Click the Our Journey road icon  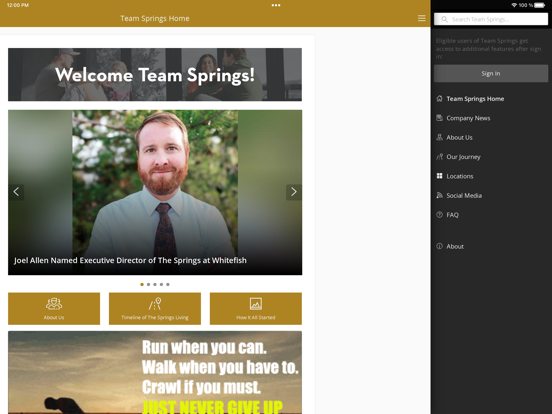pos(439,157)
